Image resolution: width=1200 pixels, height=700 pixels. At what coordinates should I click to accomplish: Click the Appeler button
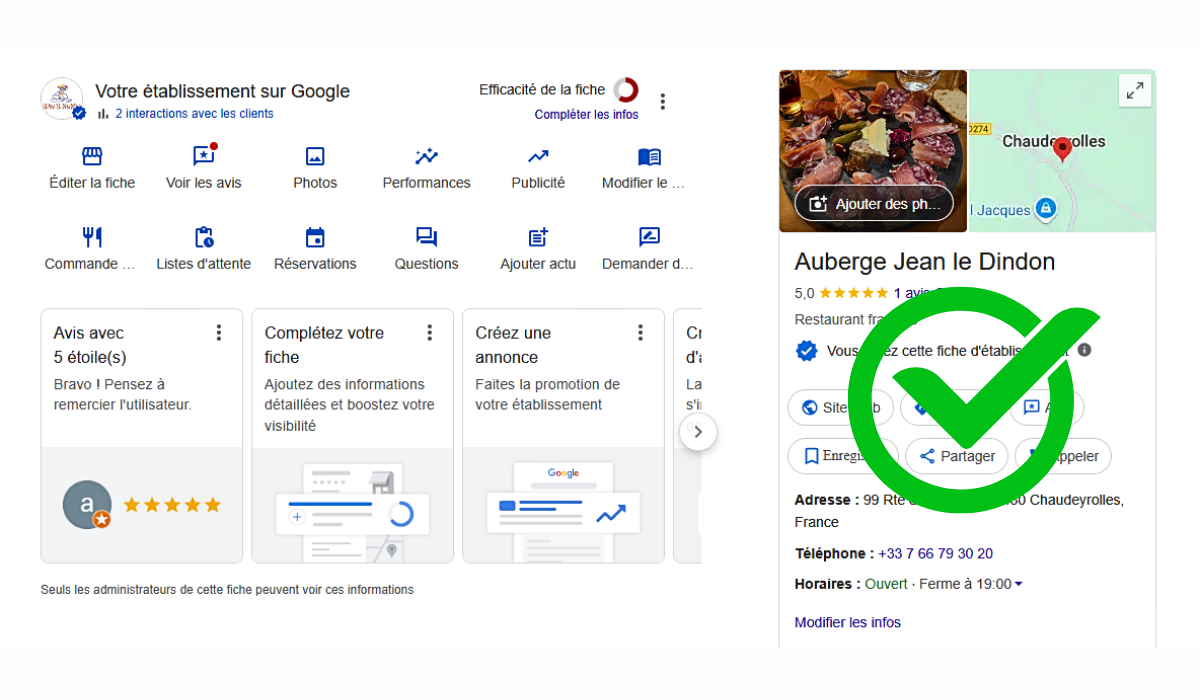tap(1063, 456)
